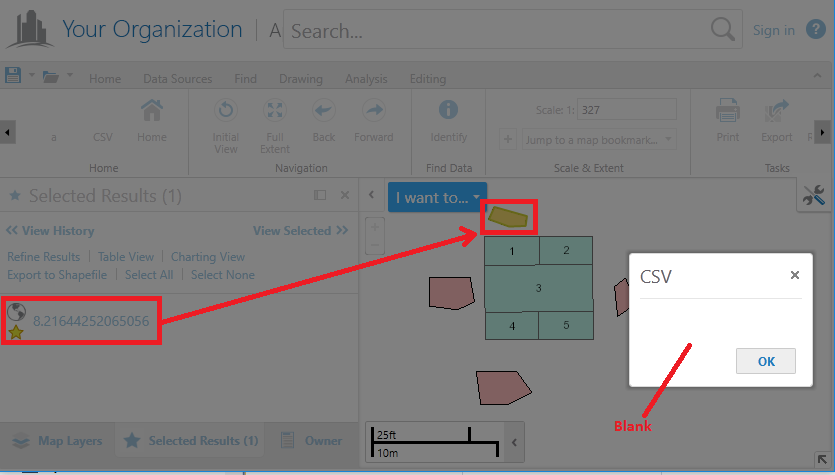Click Select None link
835x475 pixels.
[223, 275]
